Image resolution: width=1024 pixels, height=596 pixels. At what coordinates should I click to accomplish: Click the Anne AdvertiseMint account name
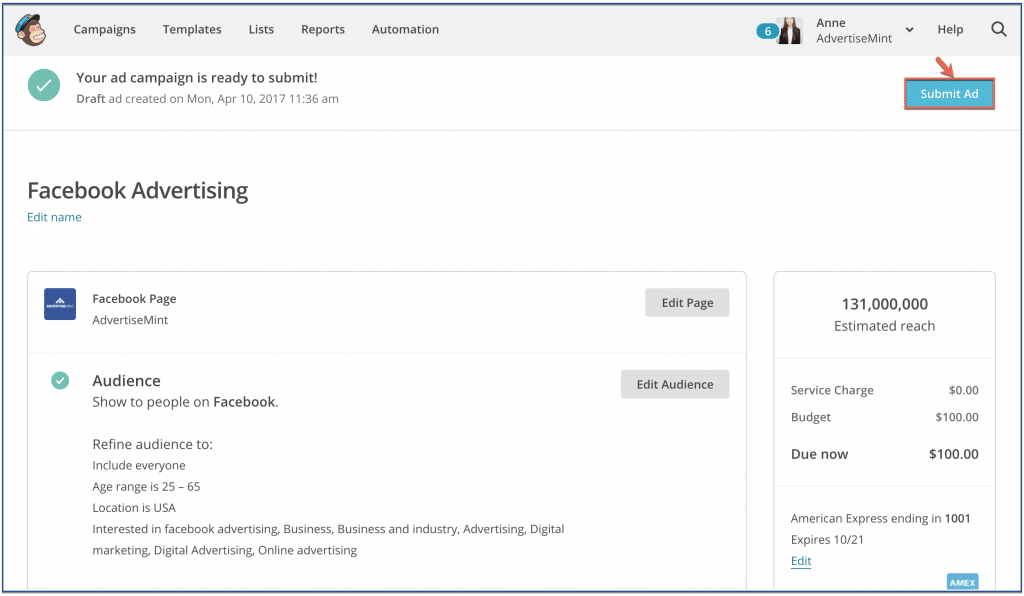[x=854, y=31]
